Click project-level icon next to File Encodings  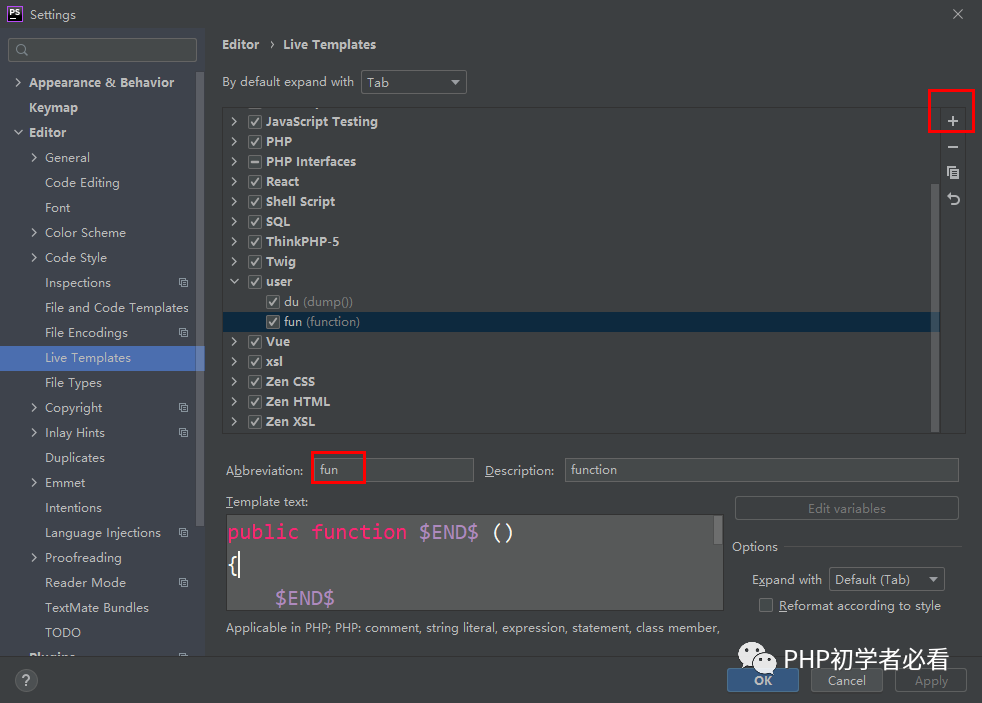[183, 333]
